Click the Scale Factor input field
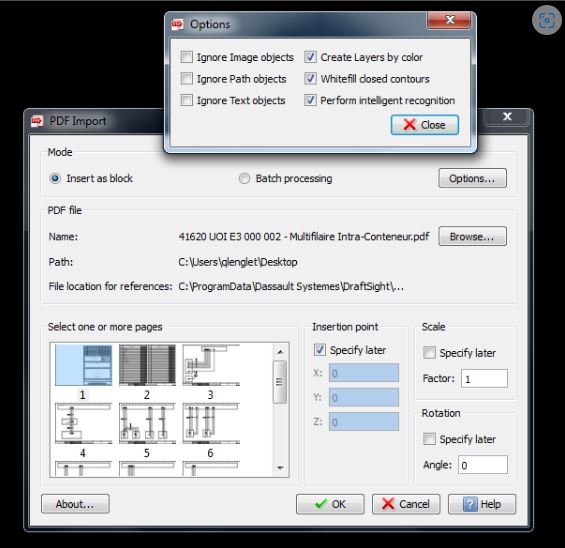Screen dimensions: 565x548 tap(484, 379)
